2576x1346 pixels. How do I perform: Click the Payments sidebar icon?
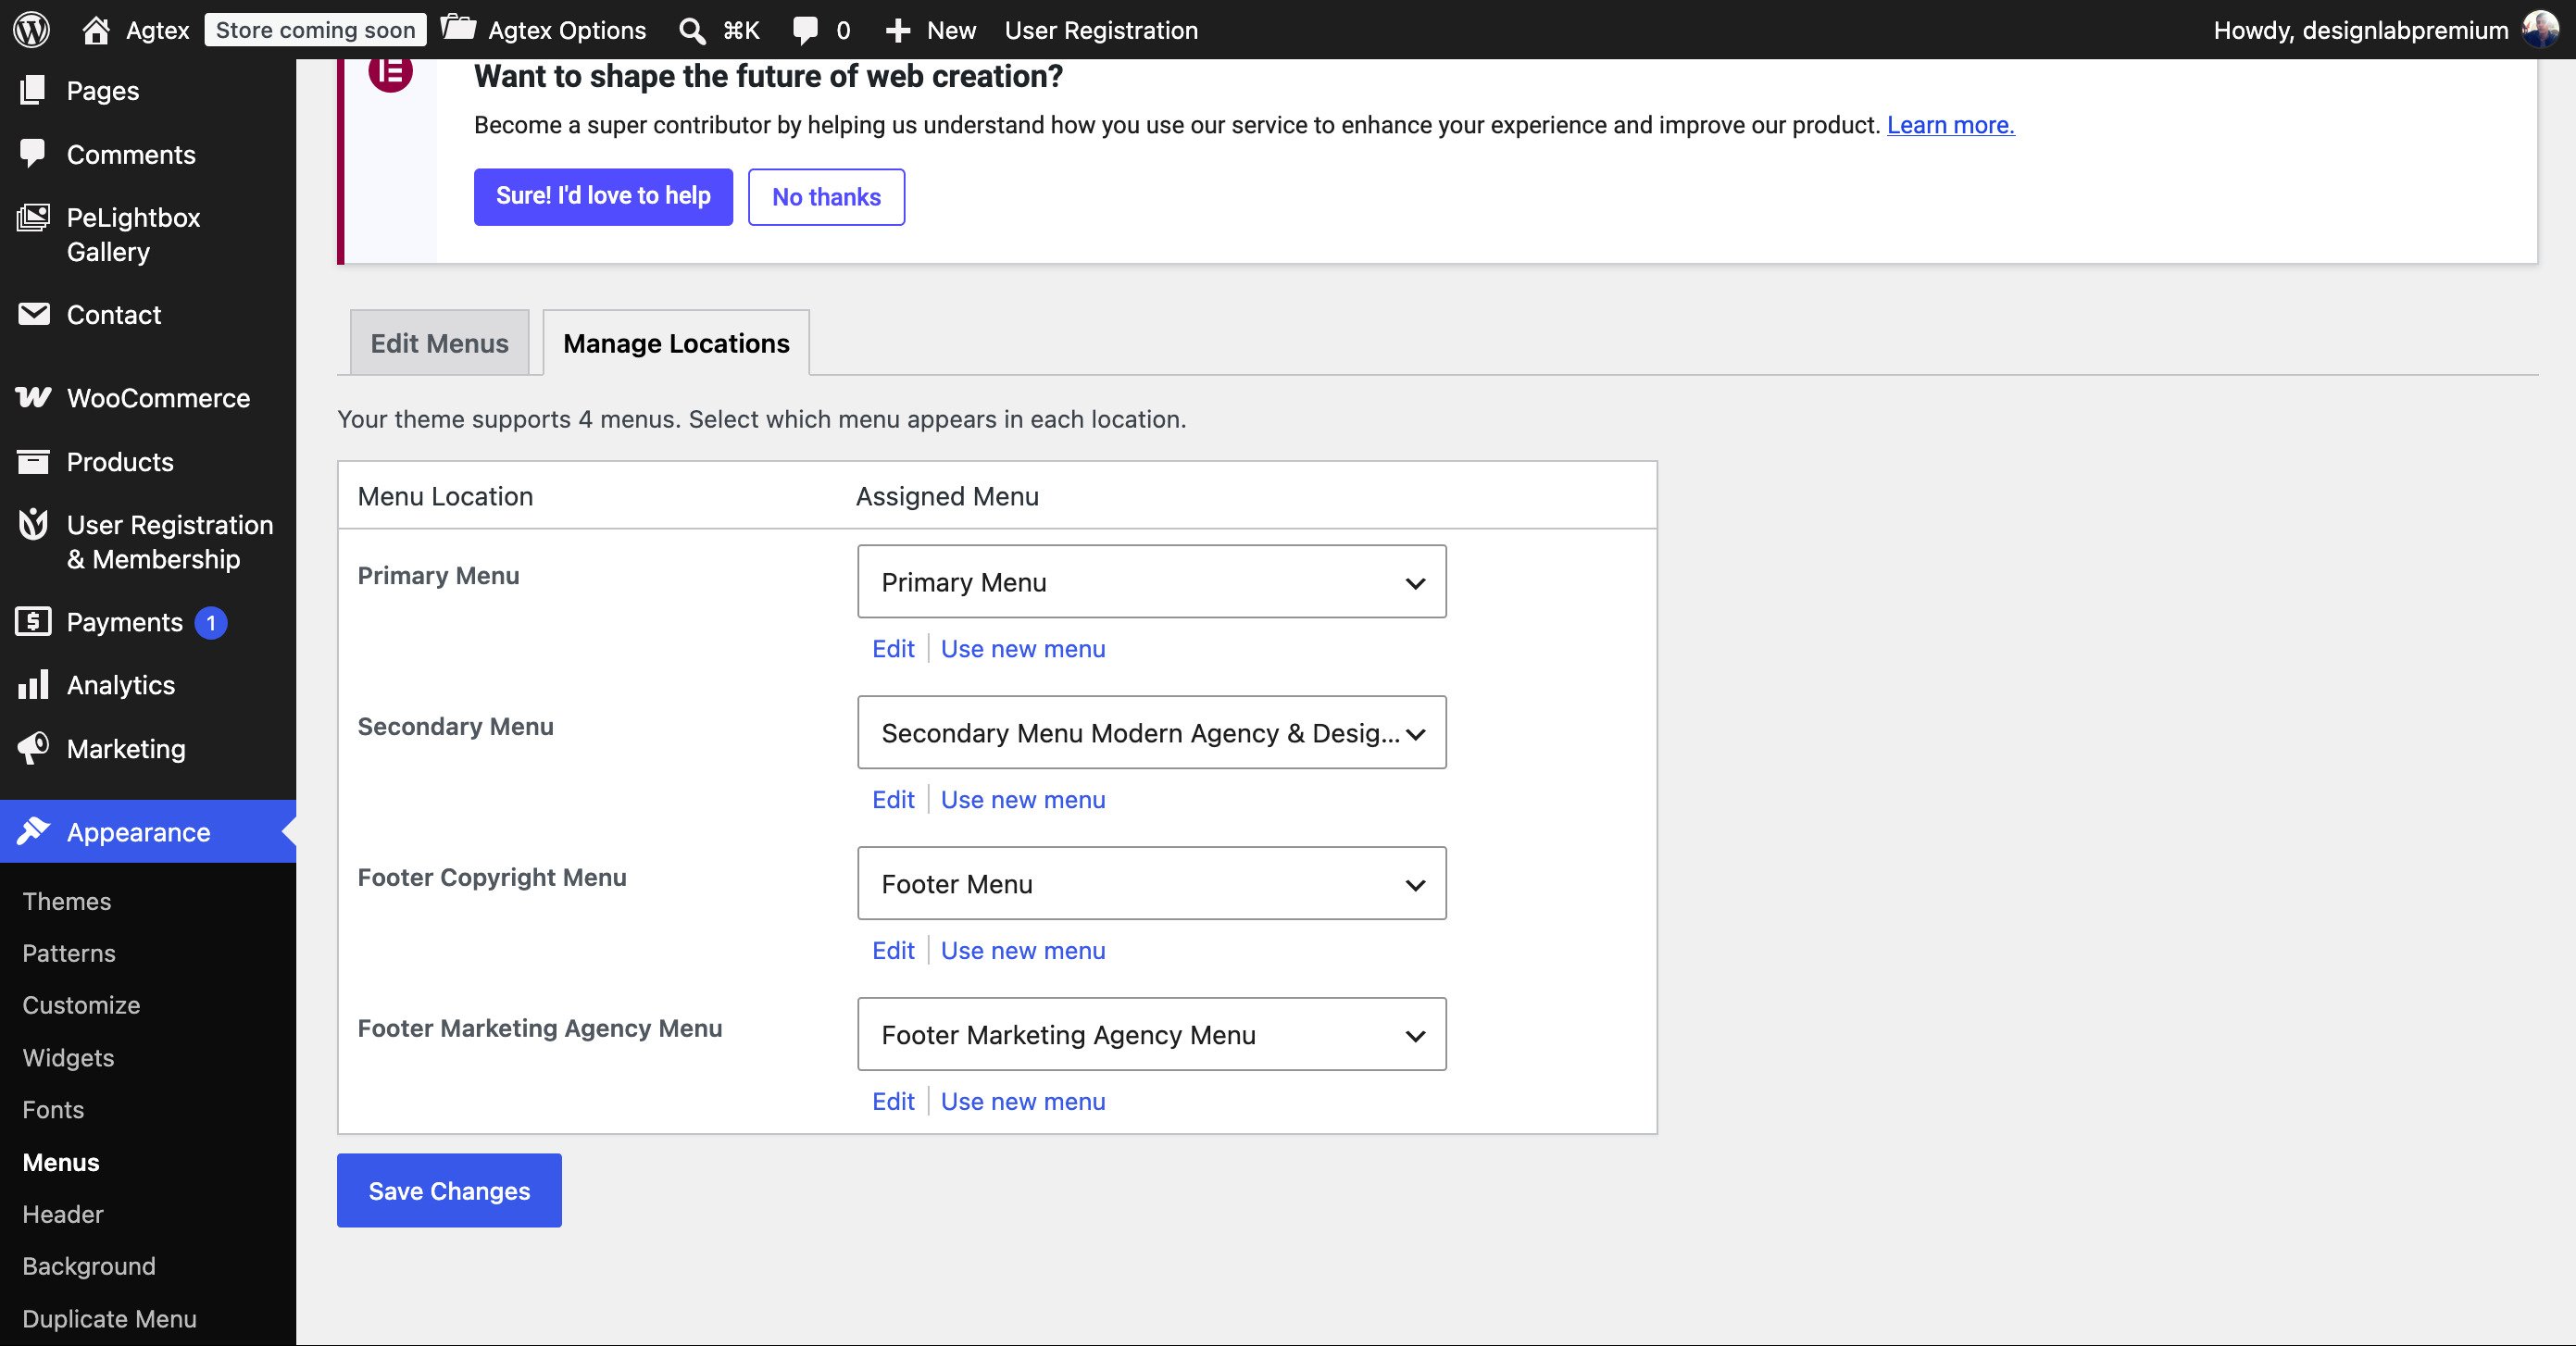point(33,621)
